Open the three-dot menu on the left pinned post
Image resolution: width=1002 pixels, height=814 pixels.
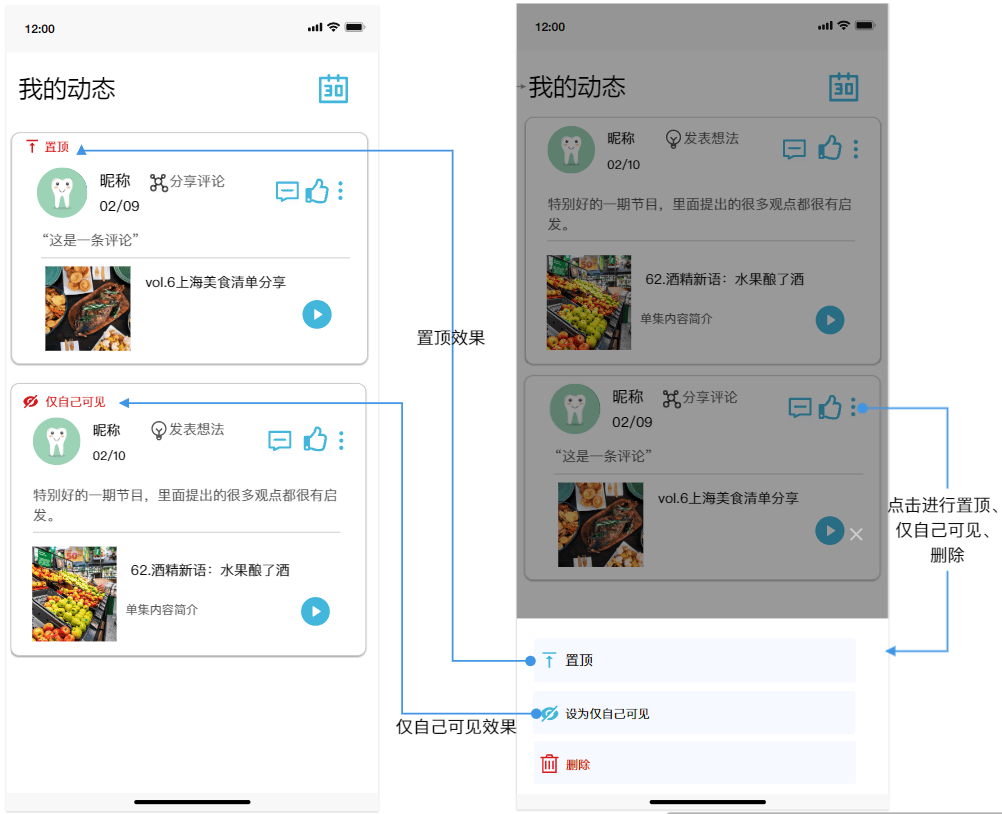coord(341,191)
